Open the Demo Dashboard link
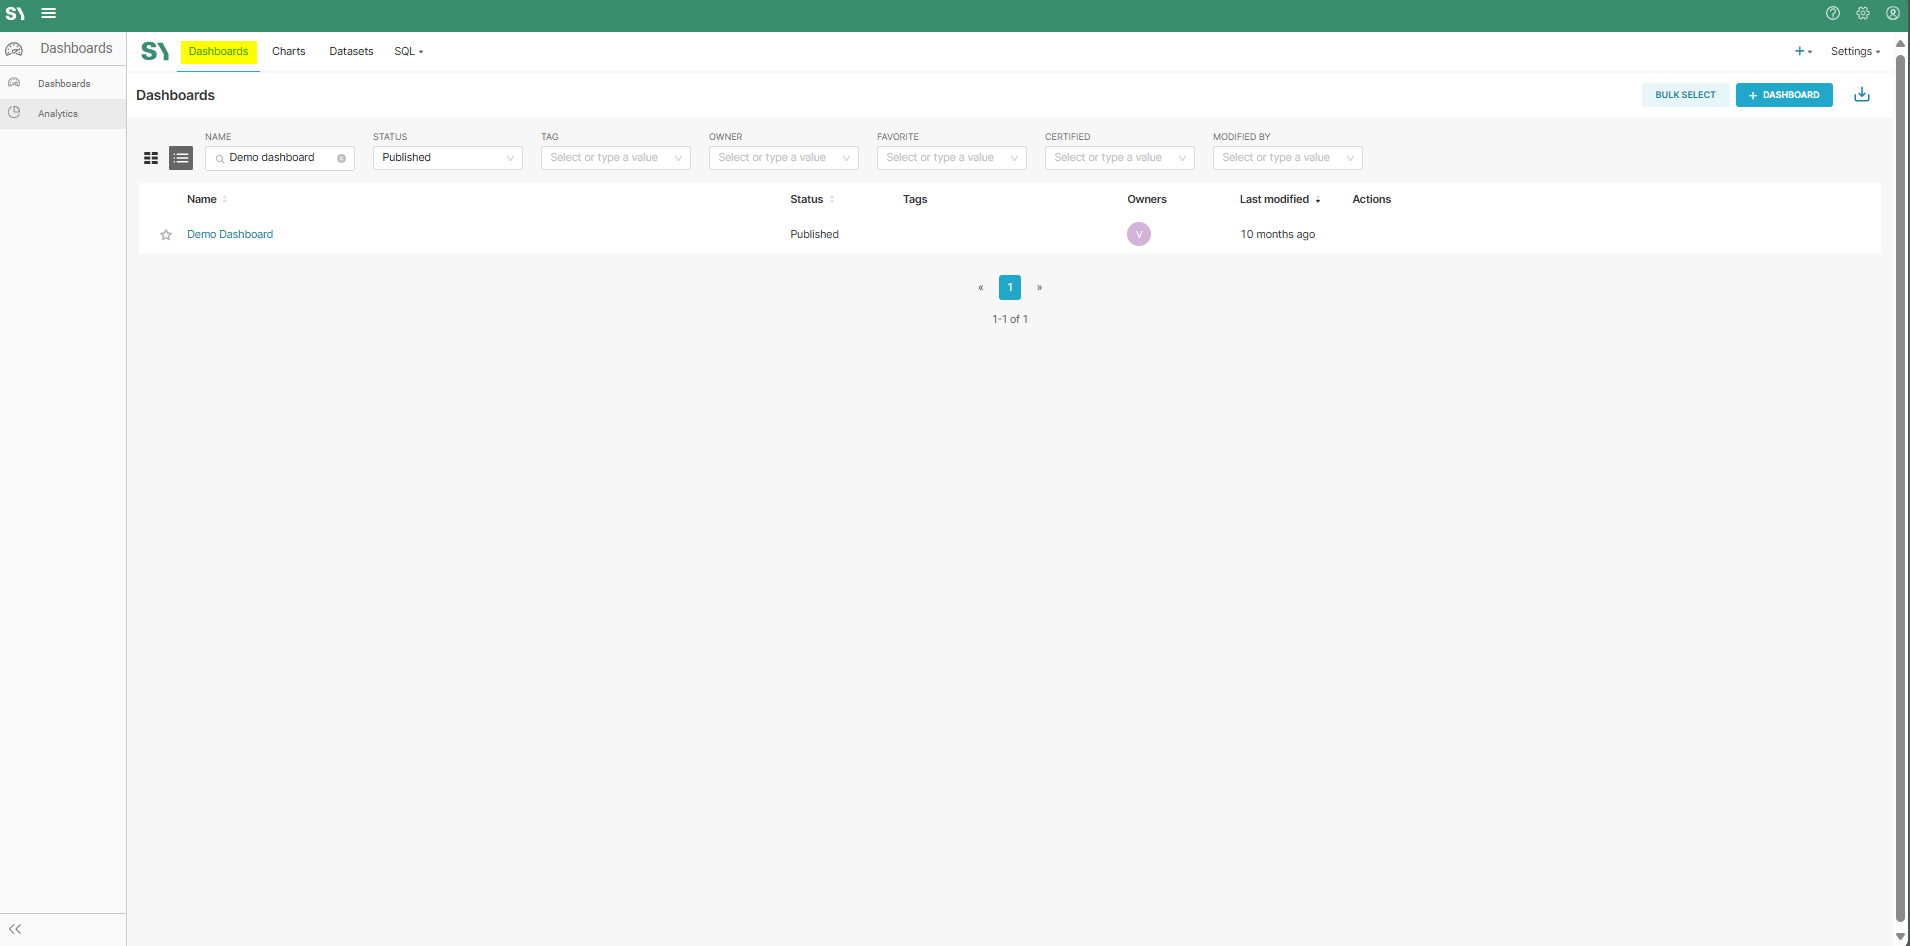This screenshot has height=946, width=1910. tap(230, 235)
